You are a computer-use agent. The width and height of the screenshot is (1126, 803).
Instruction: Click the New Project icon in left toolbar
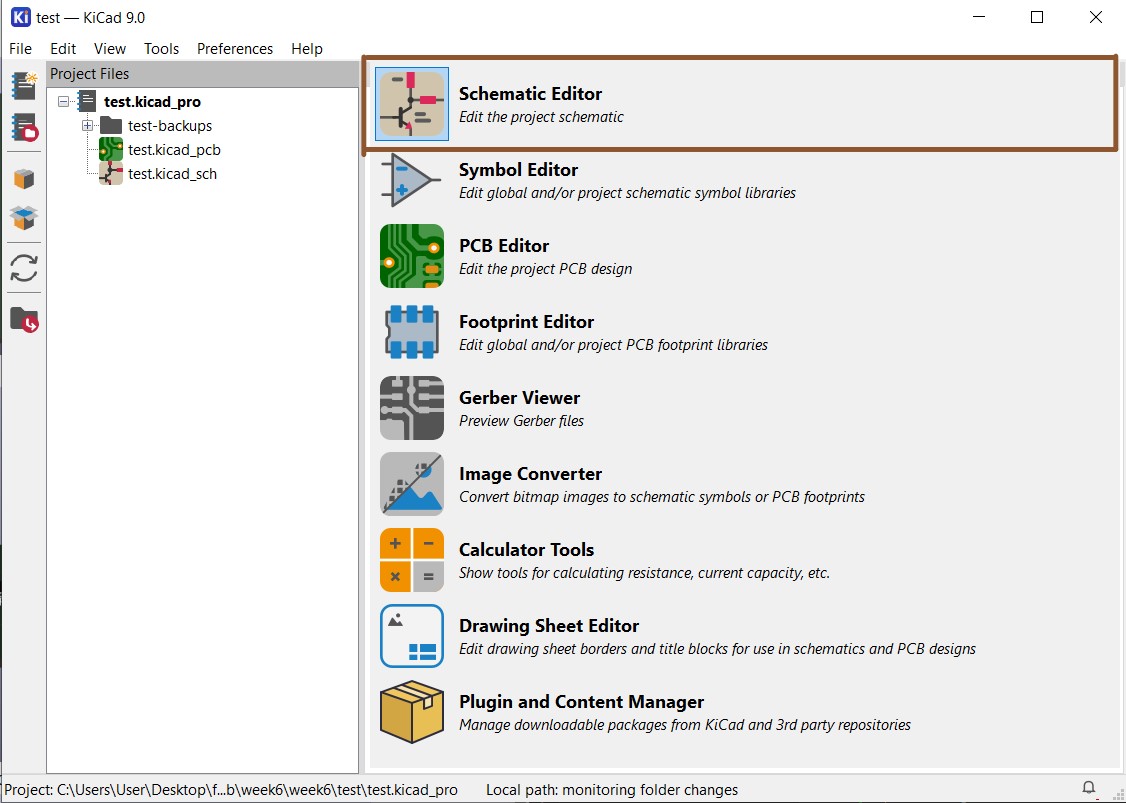click(x=24, y=85)
